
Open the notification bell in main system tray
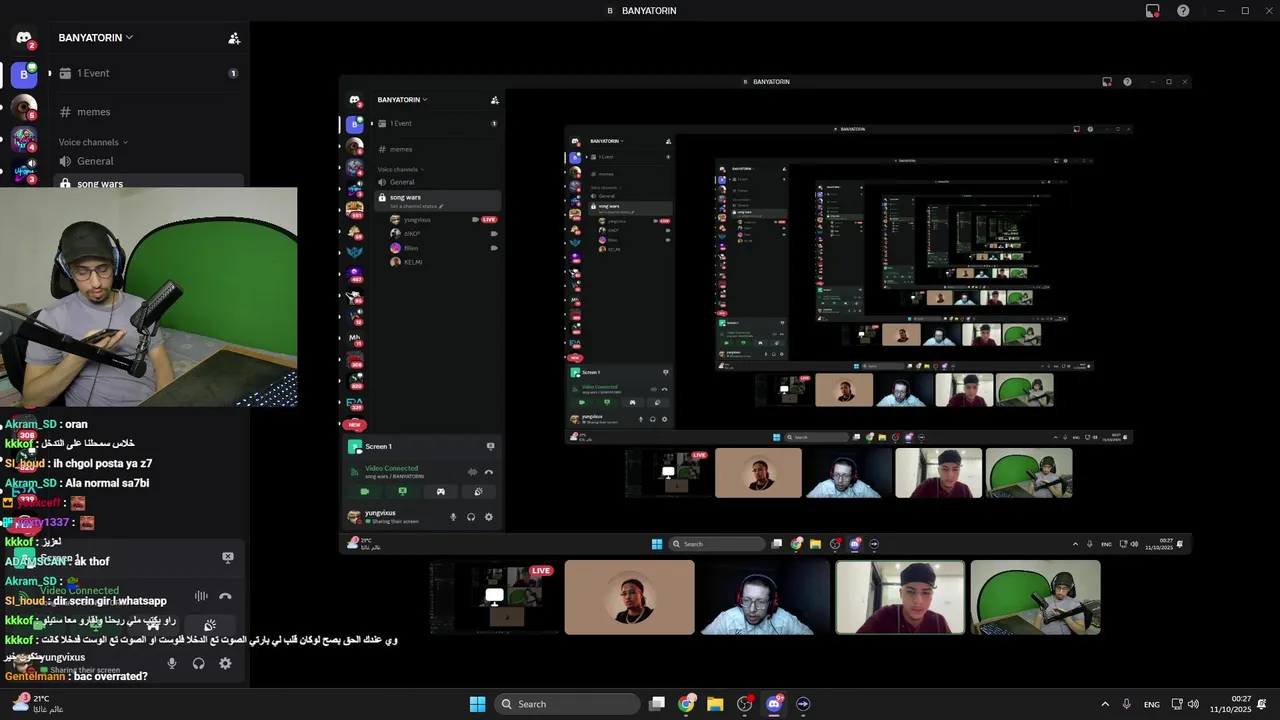click(x=1262, y=704)
